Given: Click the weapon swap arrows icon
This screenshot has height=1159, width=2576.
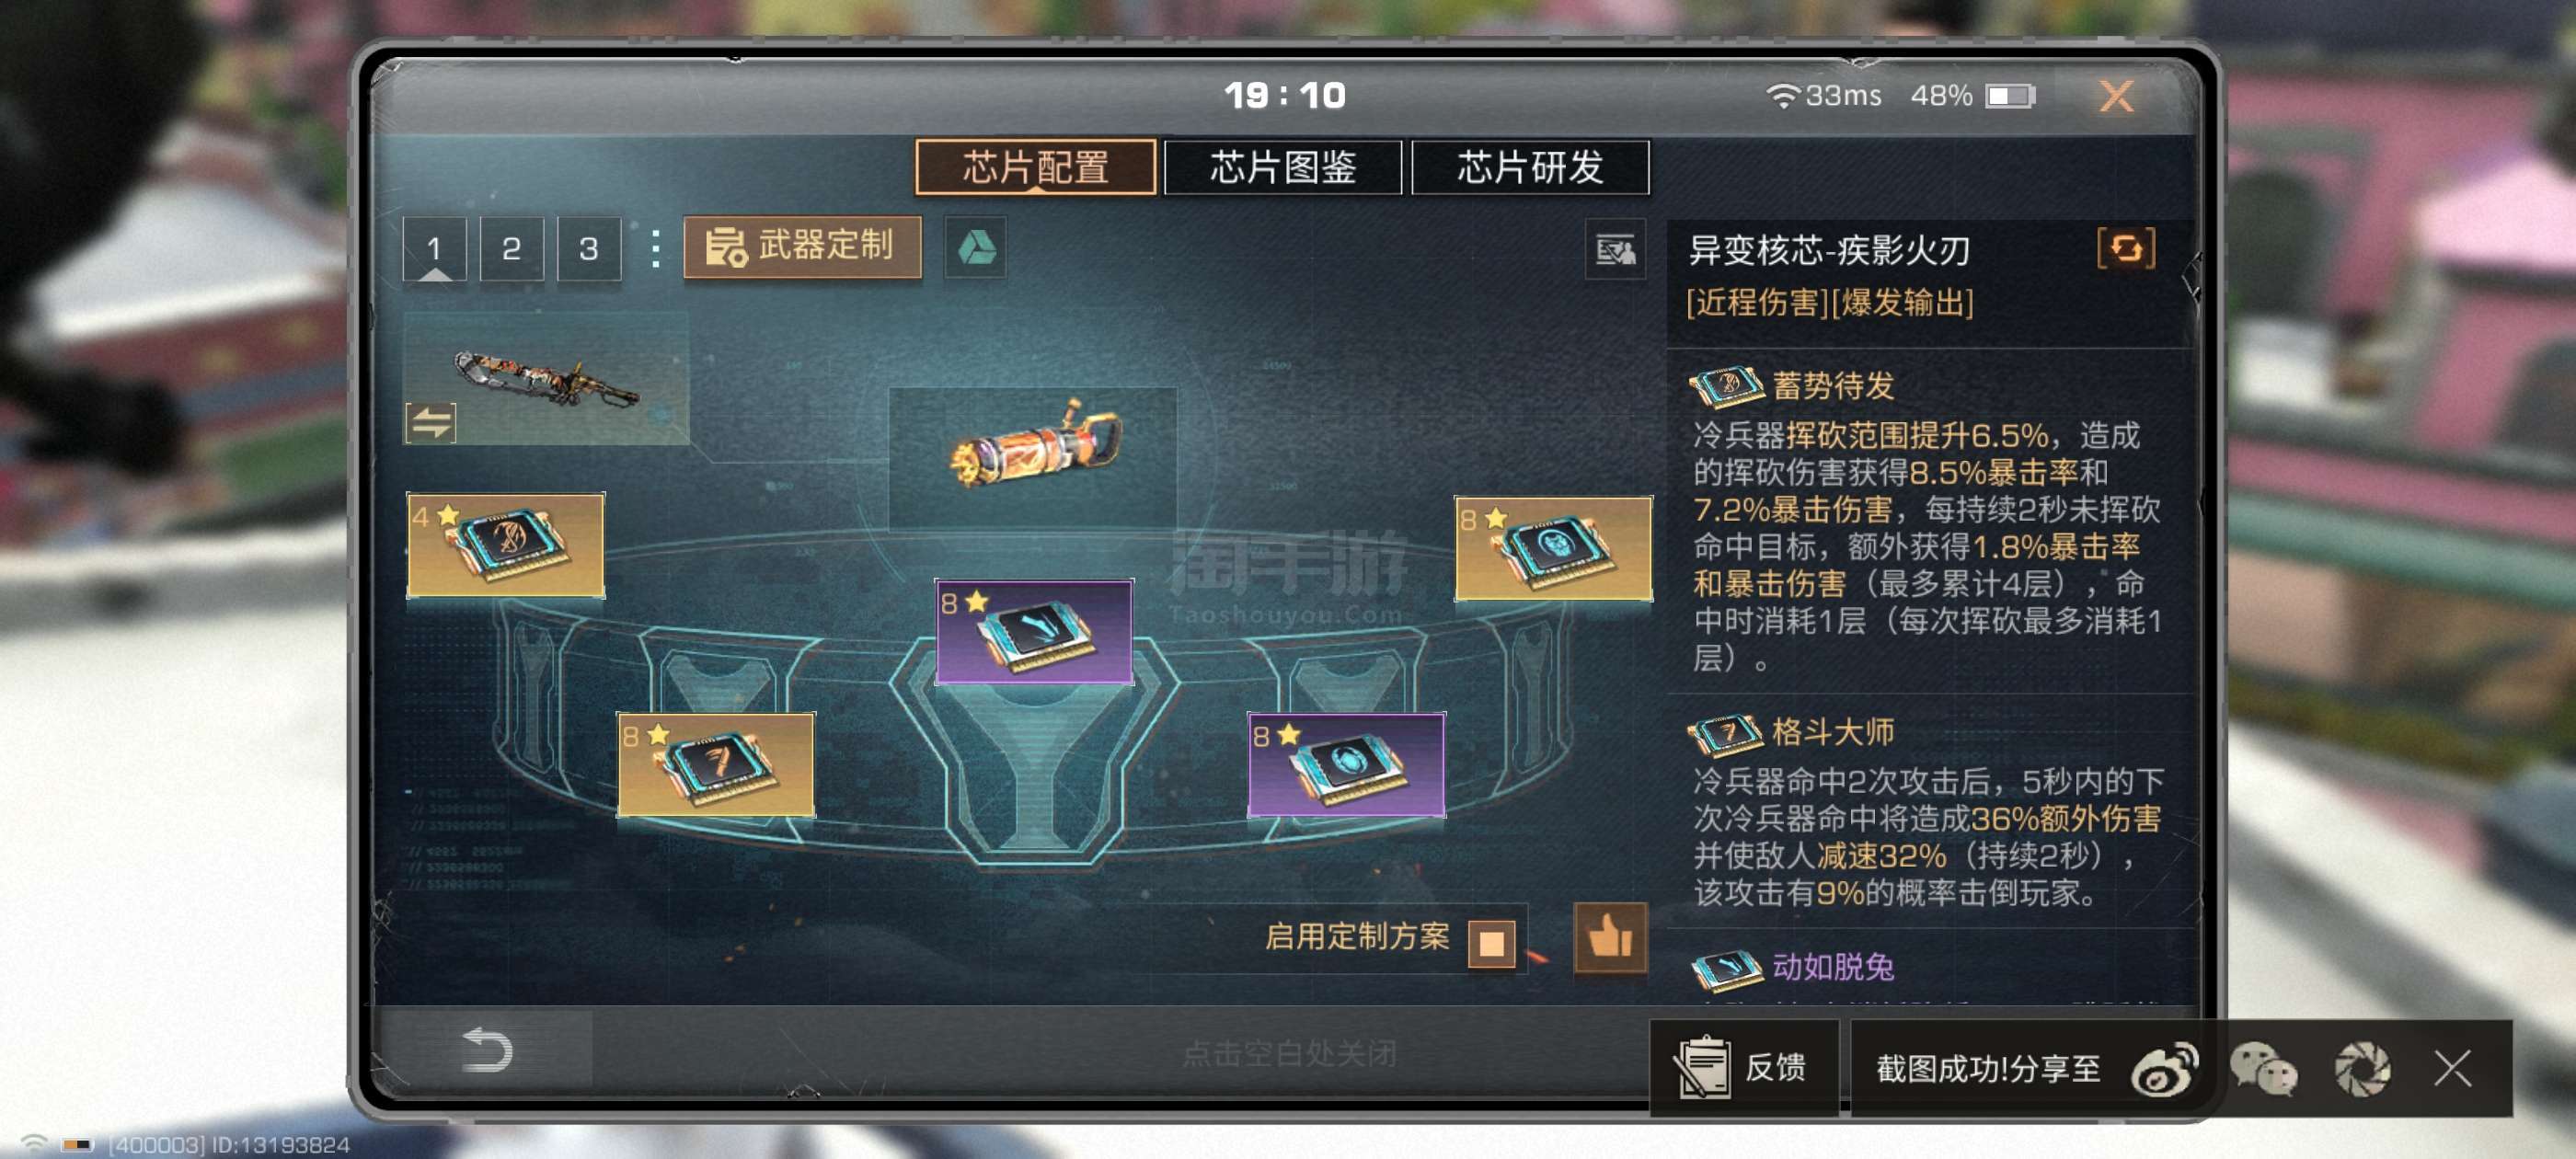Looking at the screenshot, I should [431, 422].
